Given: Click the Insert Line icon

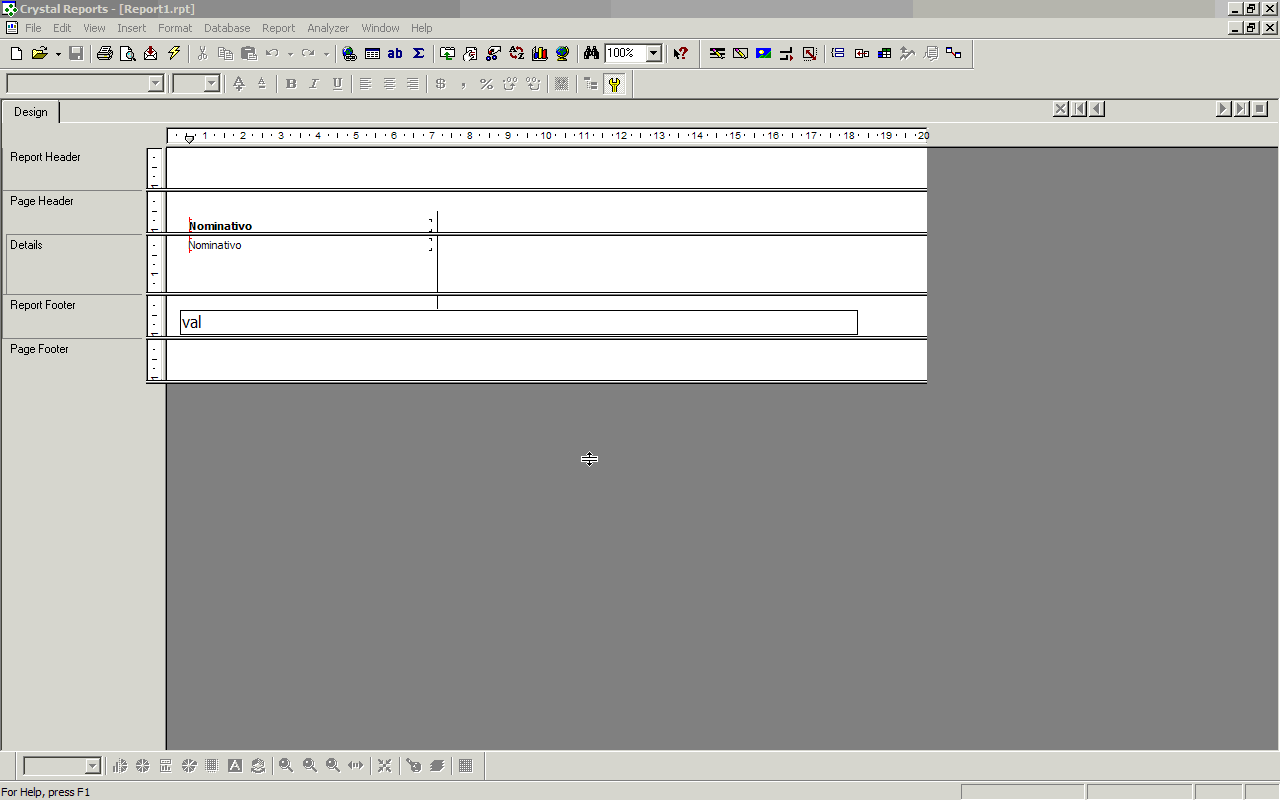Looking at the screenshot, I should (718, 53).
